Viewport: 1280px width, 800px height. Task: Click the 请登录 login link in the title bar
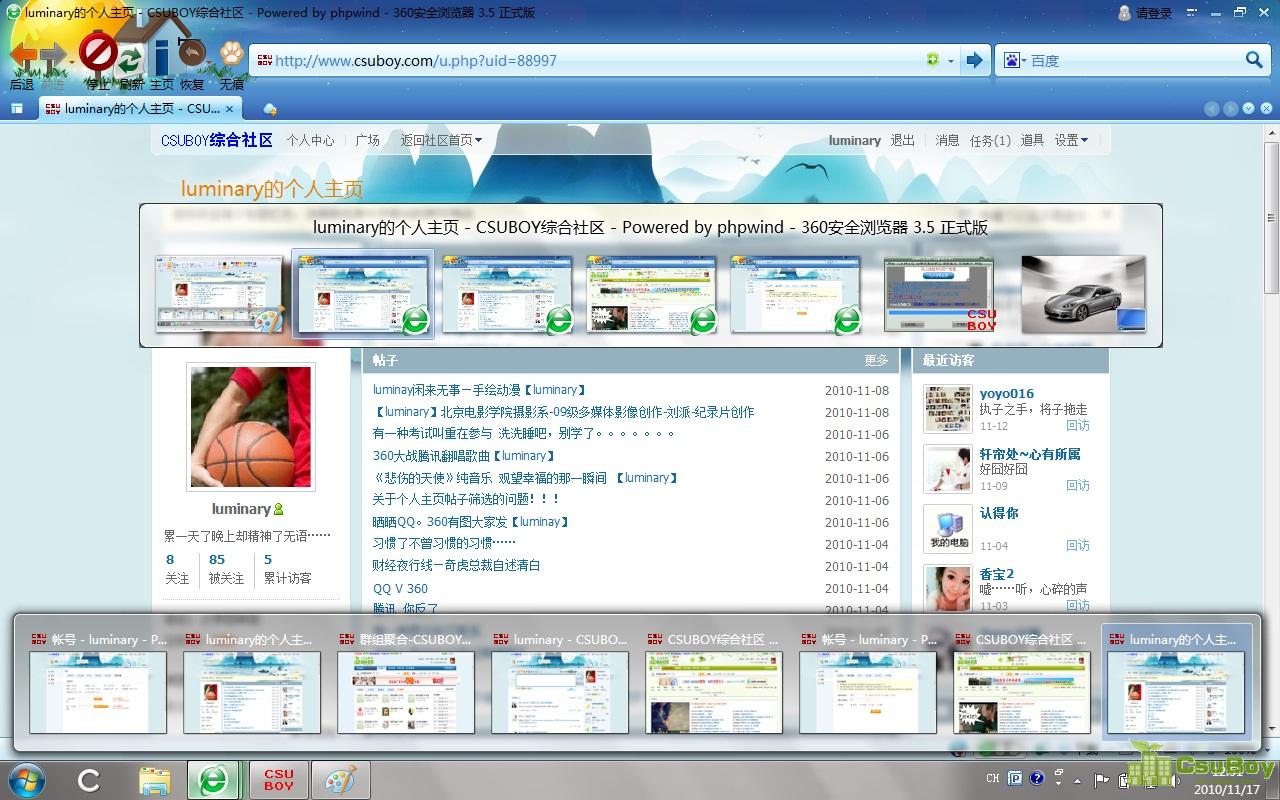(x=1153, y=13)
